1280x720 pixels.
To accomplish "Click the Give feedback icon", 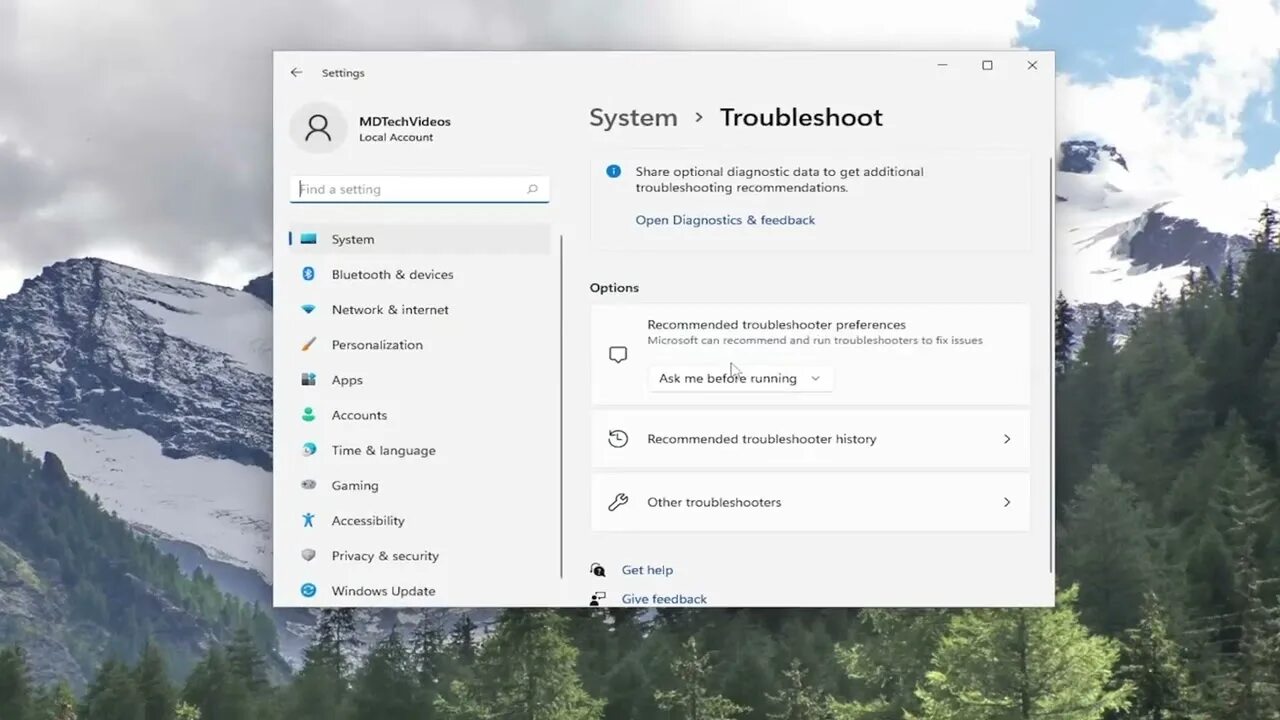I will pyautogui.click(x=598, y=599).
